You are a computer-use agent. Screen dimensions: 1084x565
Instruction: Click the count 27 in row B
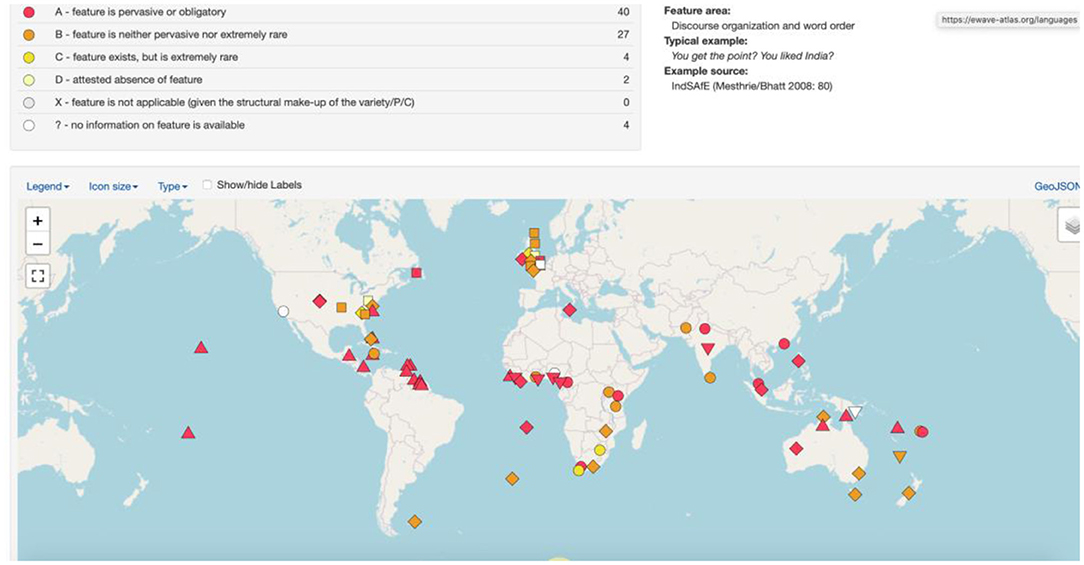pos(624,35)
